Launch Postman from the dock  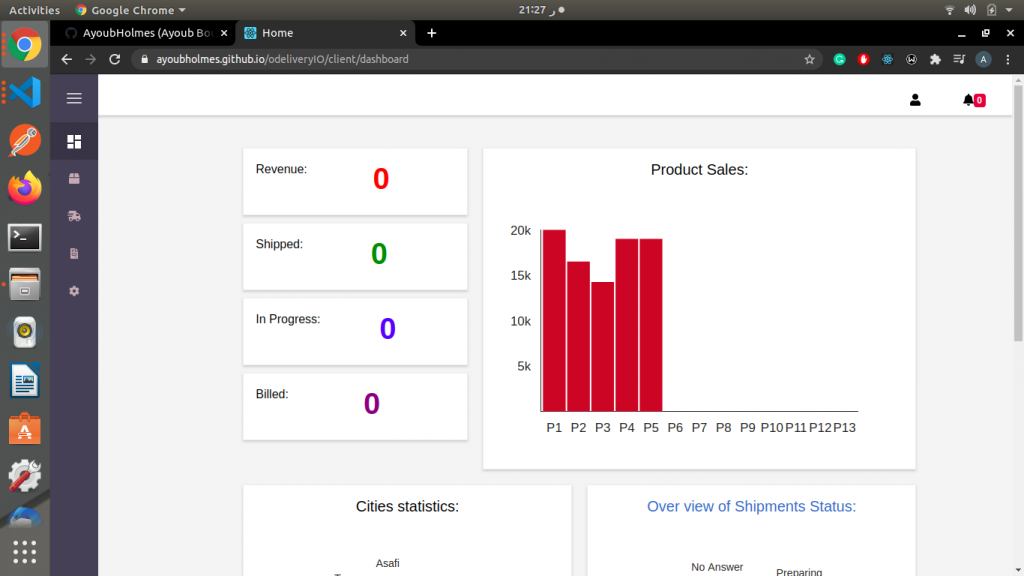coord(25,140)
